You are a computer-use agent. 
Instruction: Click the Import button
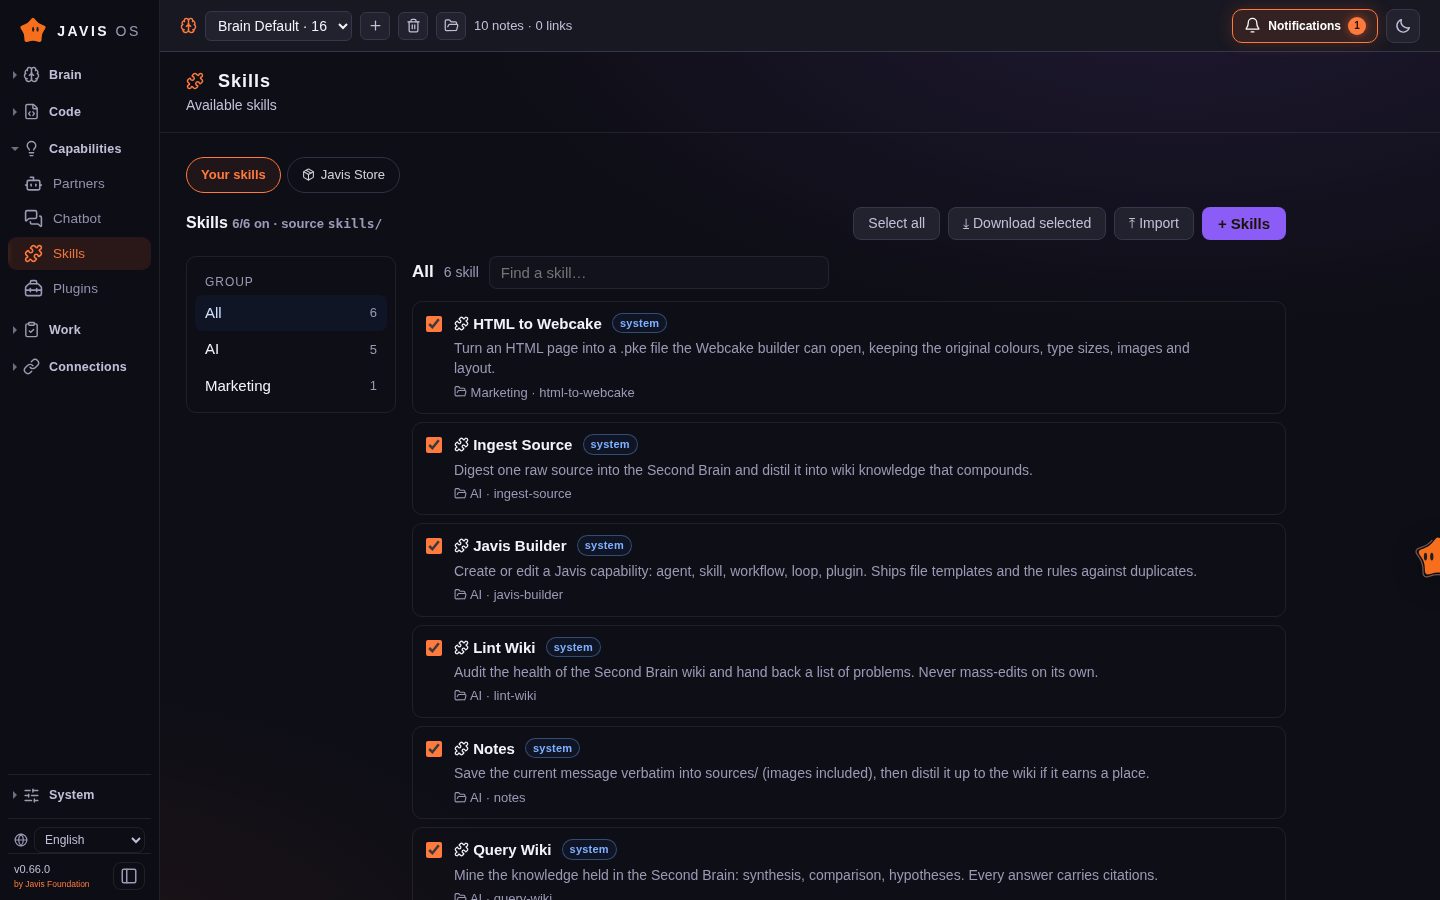coord(1154,224)
